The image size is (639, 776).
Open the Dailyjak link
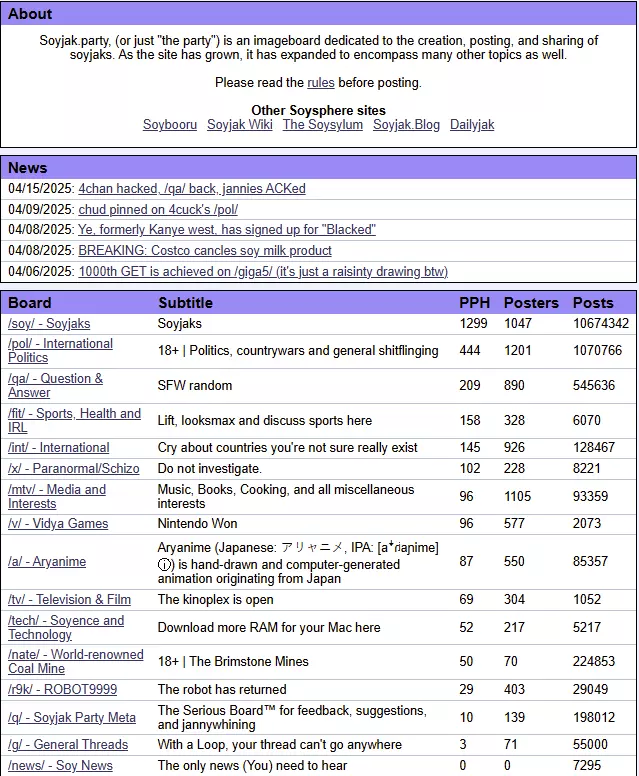point(472,125)
